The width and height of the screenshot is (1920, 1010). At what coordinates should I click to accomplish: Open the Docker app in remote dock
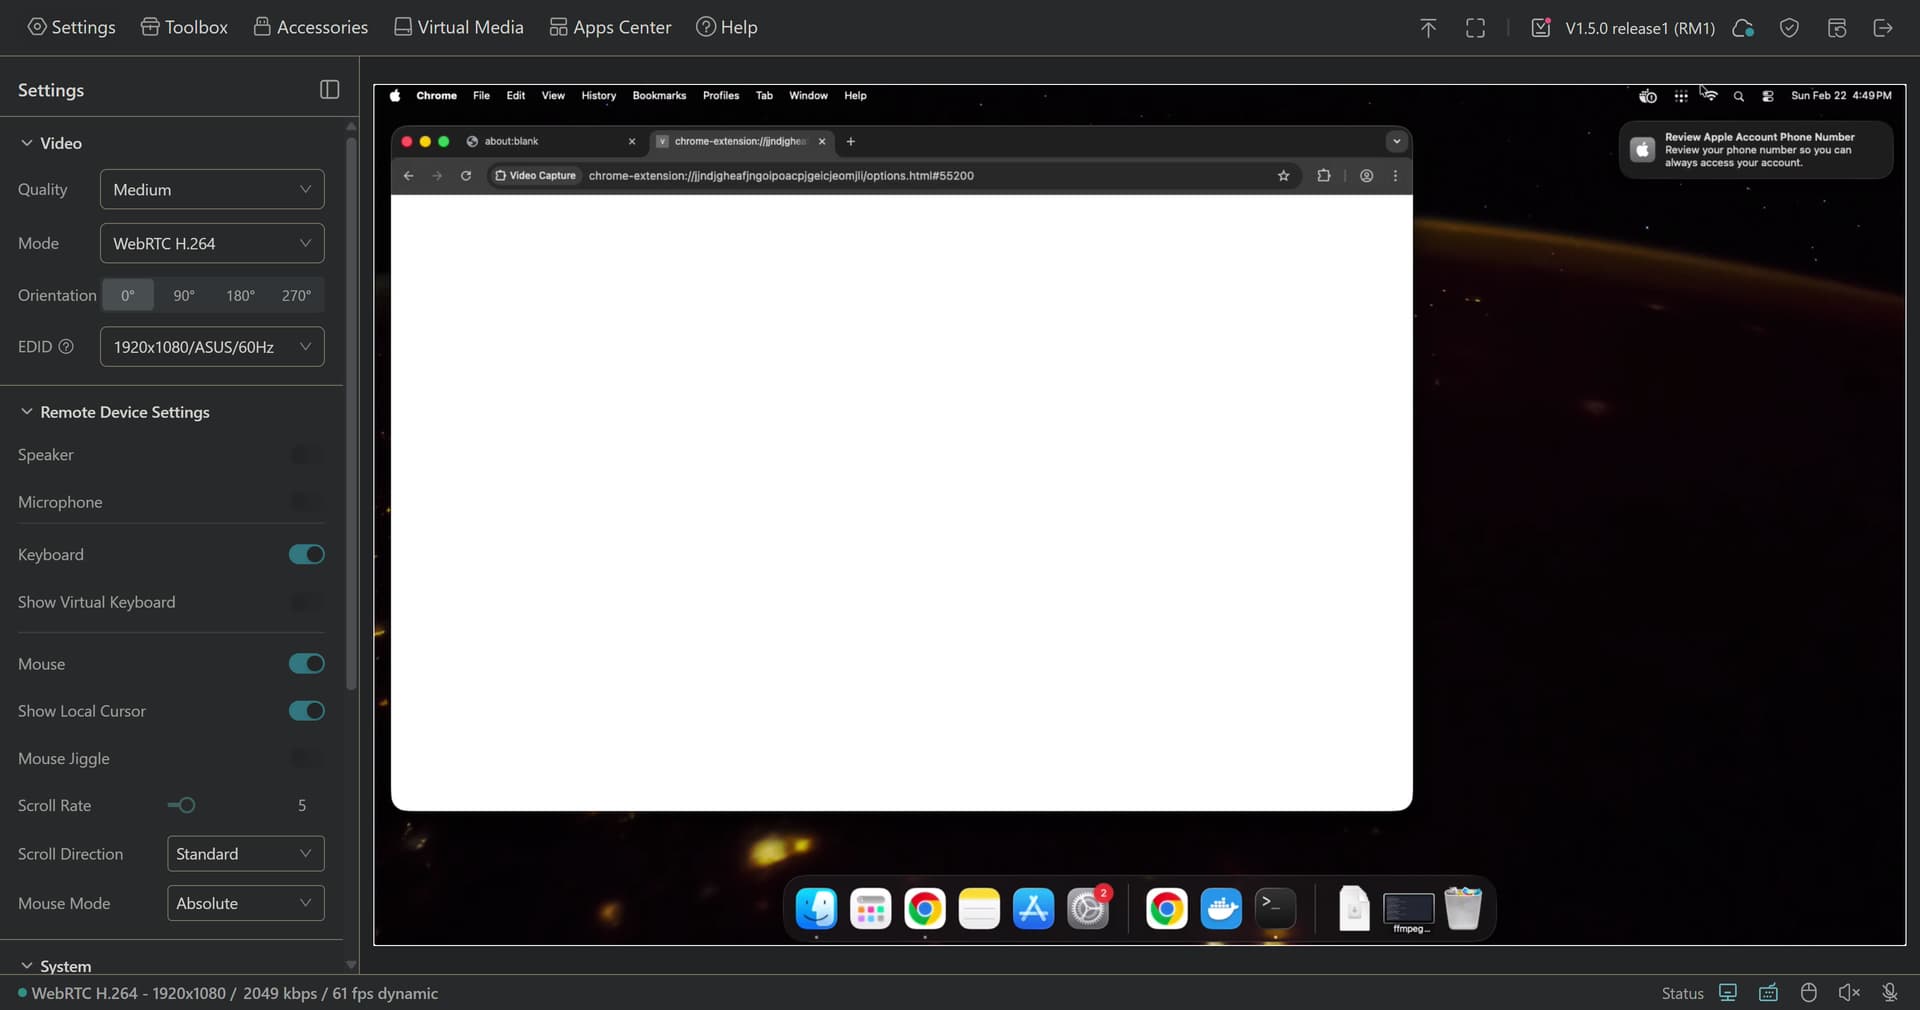1220,909
